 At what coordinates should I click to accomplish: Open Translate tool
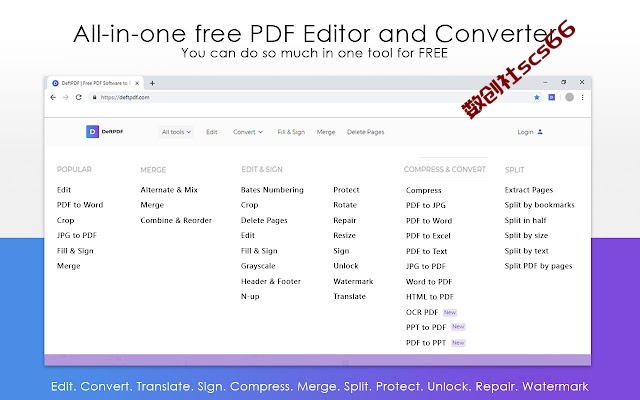coord(349,296)
